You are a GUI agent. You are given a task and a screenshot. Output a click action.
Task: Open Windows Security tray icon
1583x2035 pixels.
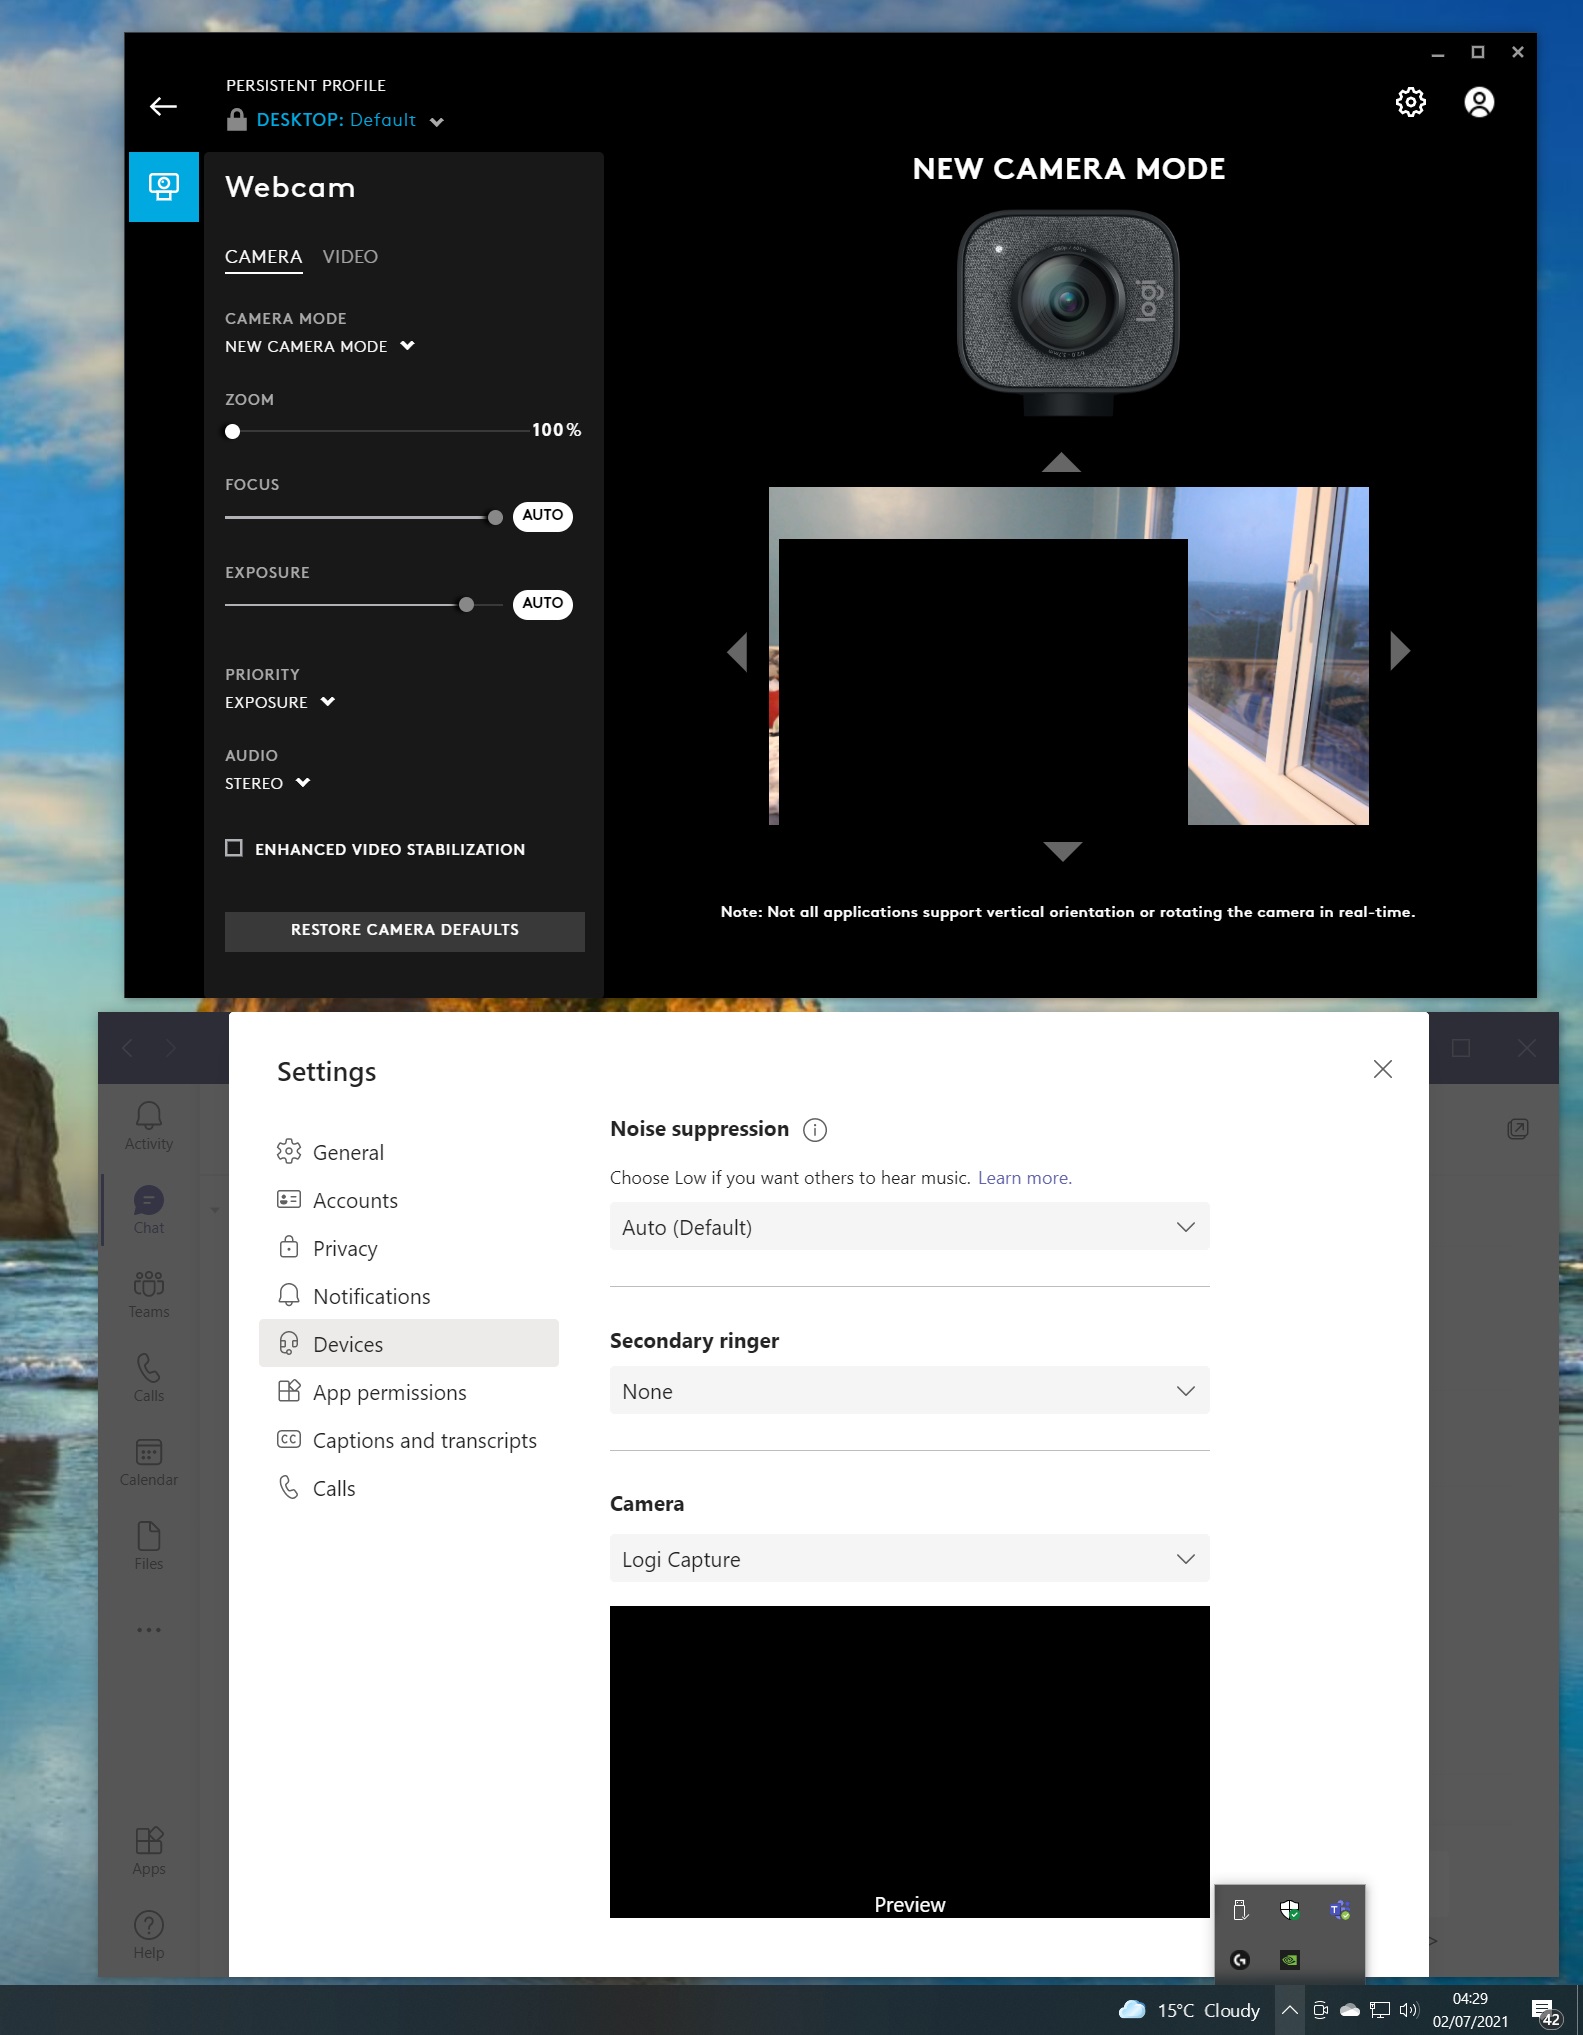1290,1910
